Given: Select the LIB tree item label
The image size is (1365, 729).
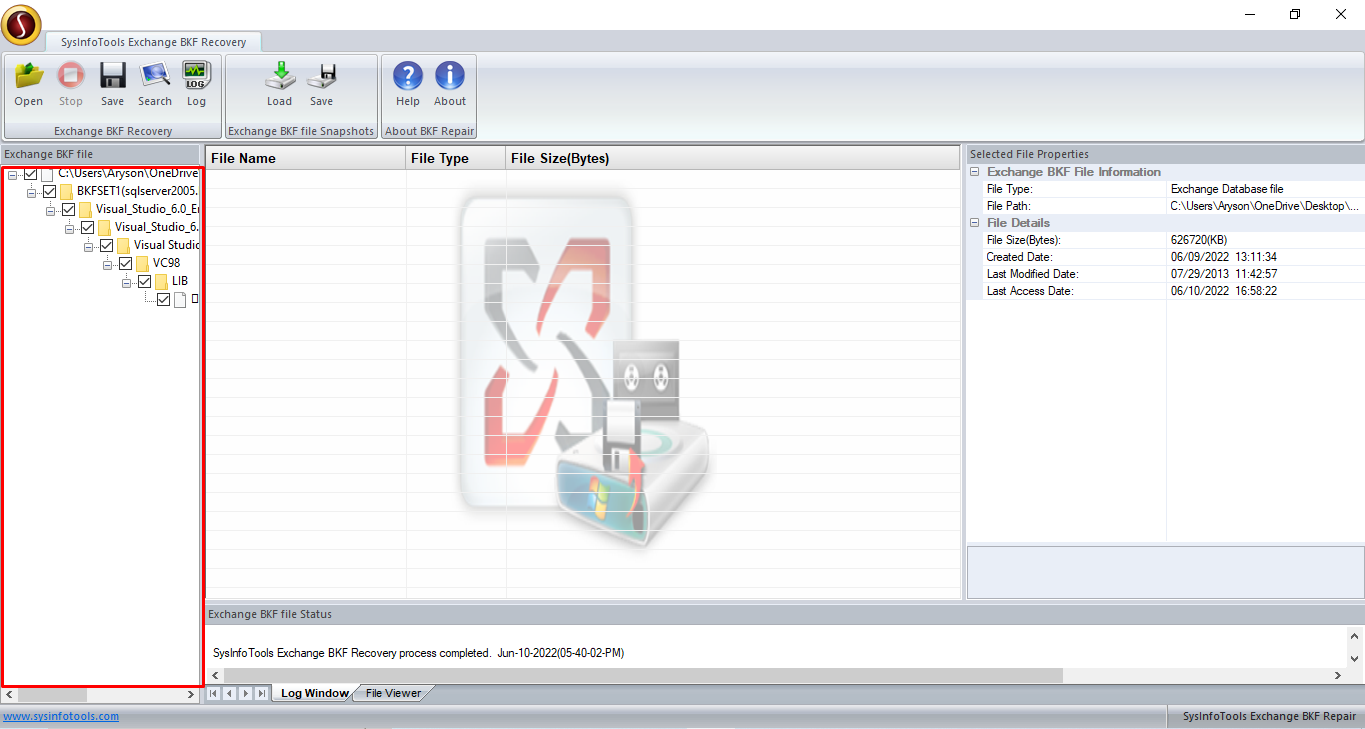Looking at the screenshot, I should click(x=180, y=282).
